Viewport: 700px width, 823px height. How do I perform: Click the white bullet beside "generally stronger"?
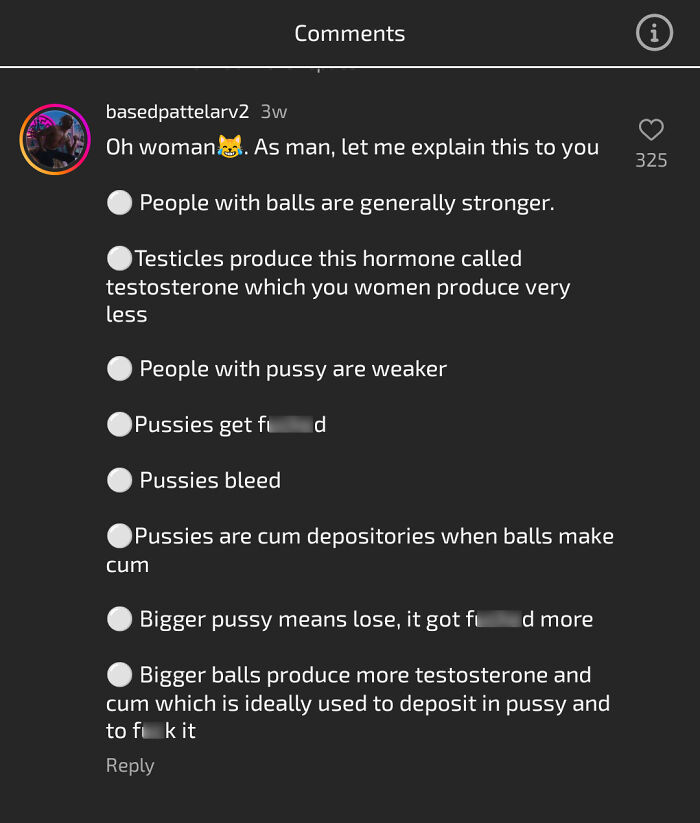(120, 203)
